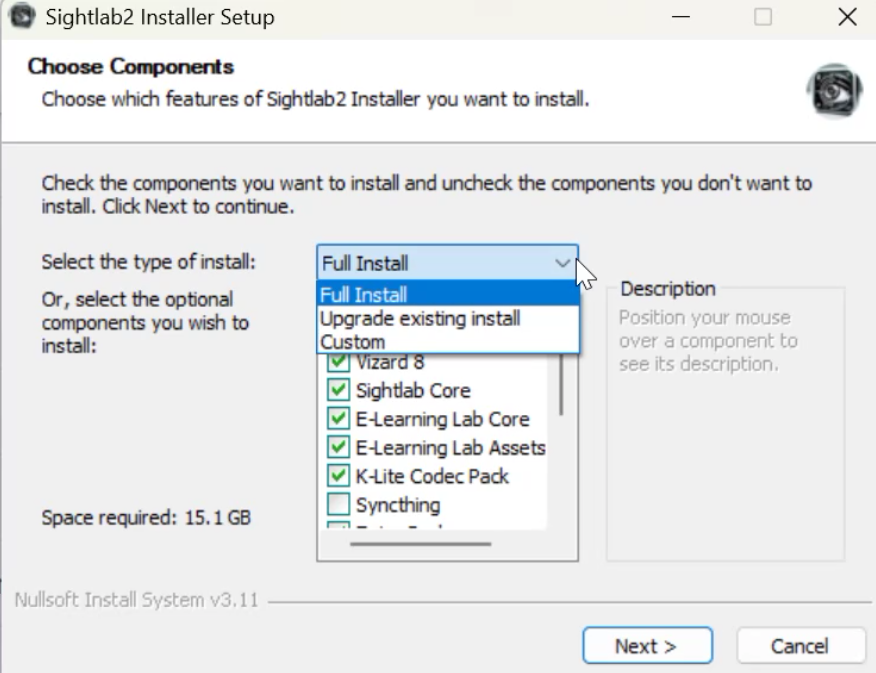876x673 pixels.
Task: Collapse the install type dropdown arrow
Action: [563, 263]
